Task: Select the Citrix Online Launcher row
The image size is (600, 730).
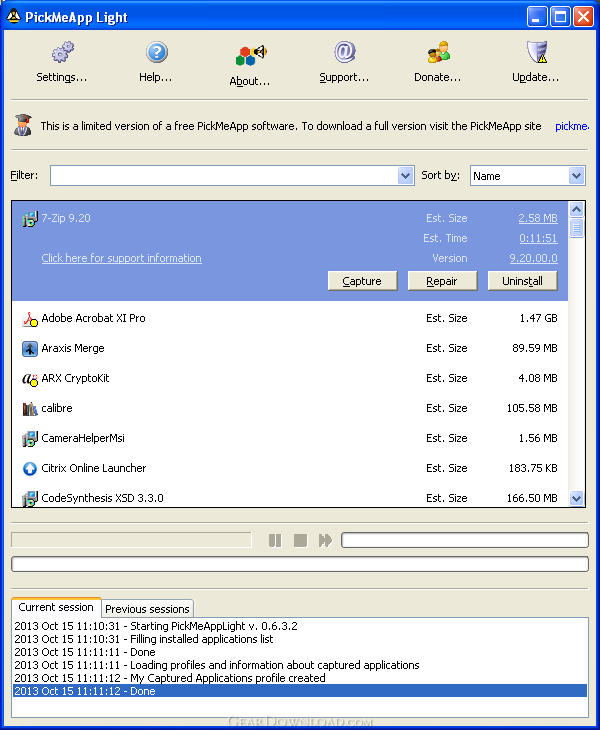Action: pyautogui.click(x=290, y=468)
